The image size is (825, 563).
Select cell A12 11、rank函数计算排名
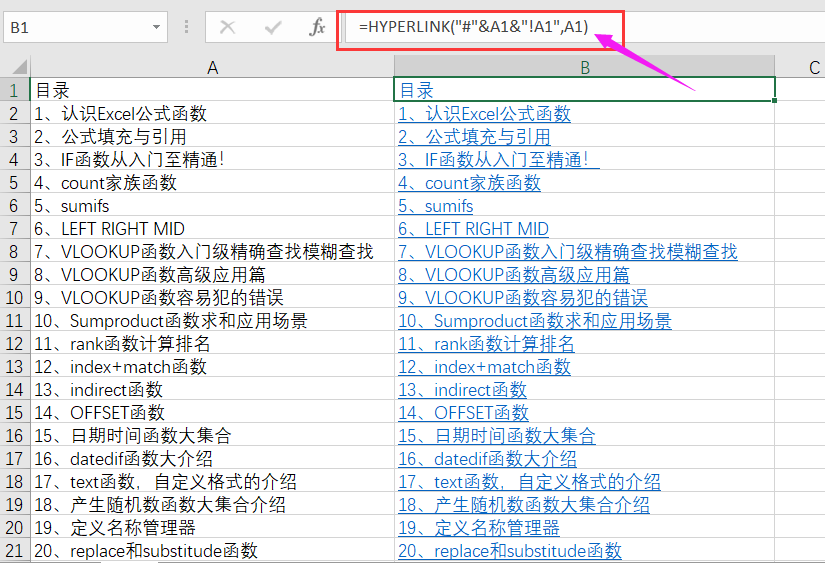(212, 344)
